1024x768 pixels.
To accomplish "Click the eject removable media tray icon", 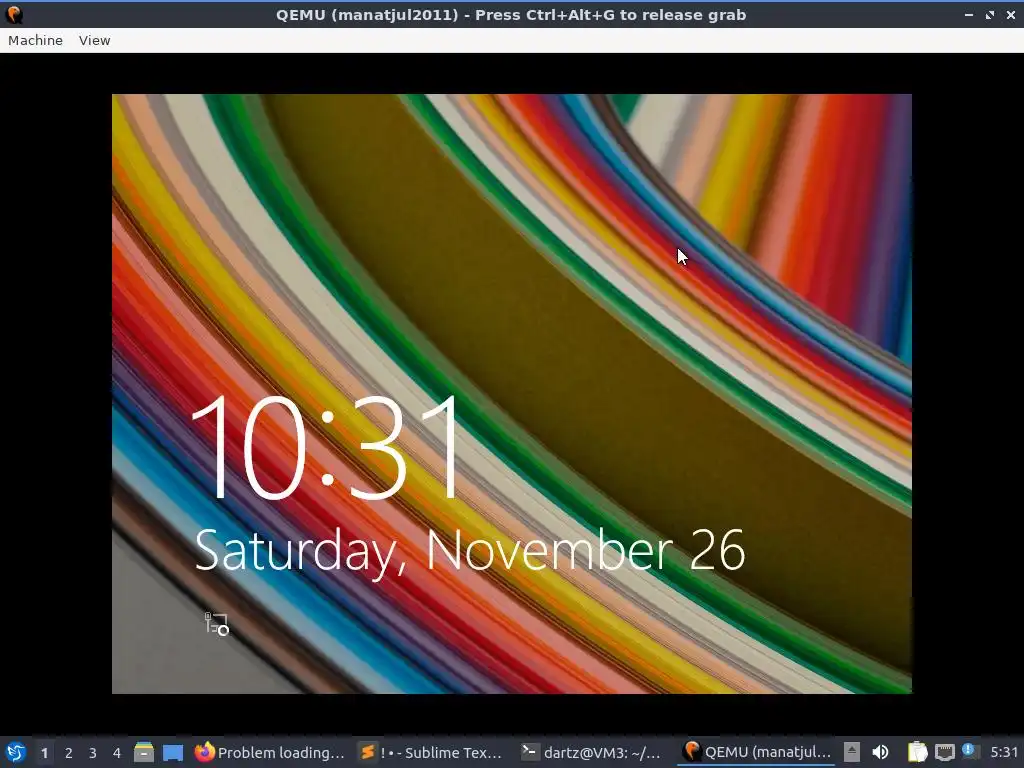I will 852,752.
